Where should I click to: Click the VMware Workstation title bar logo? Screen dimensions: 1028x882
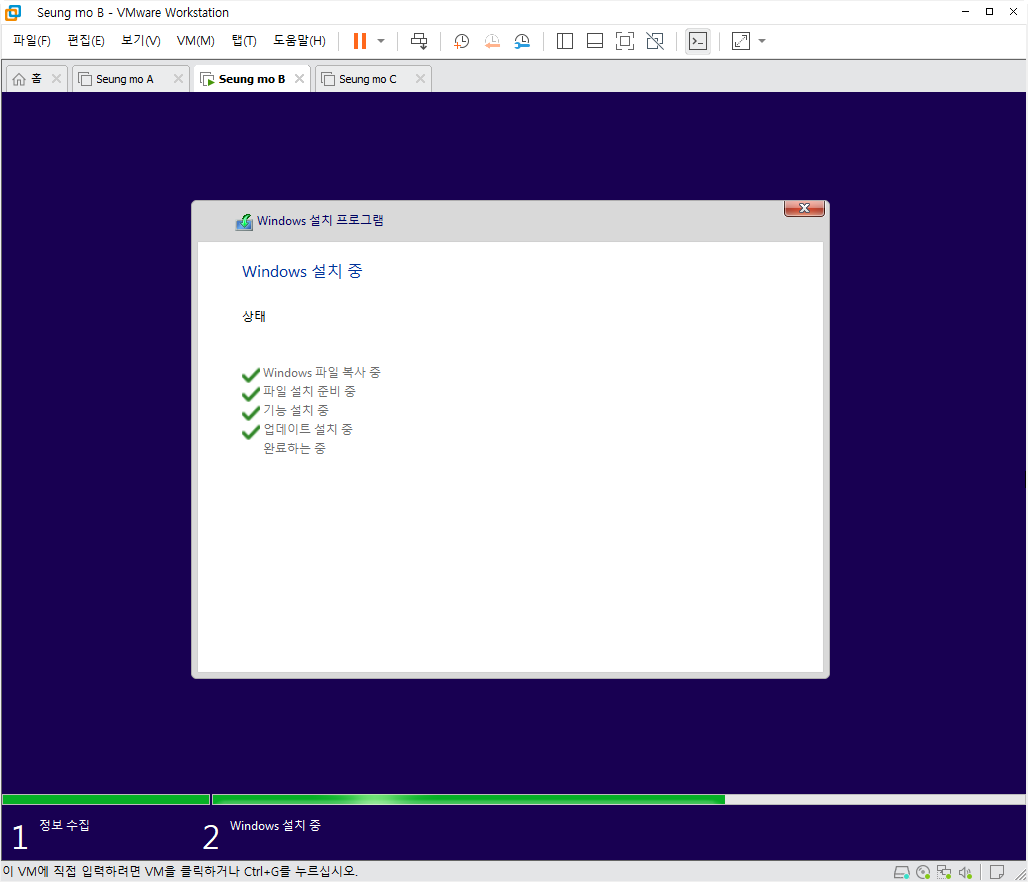[13, 12]
